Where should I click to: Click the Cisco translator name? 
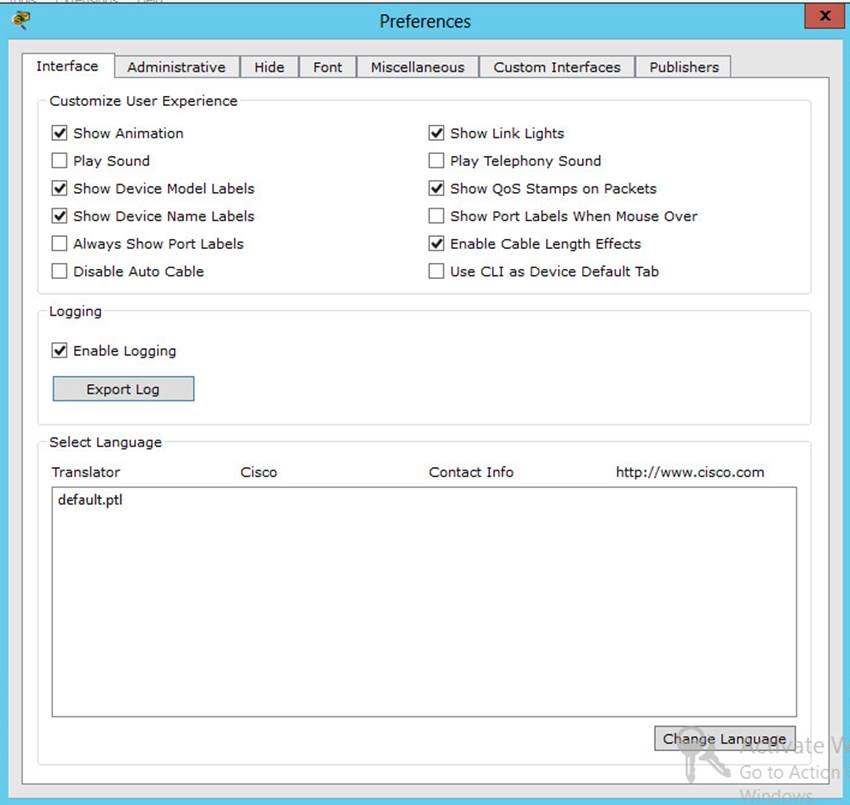[x=259, y=472]
